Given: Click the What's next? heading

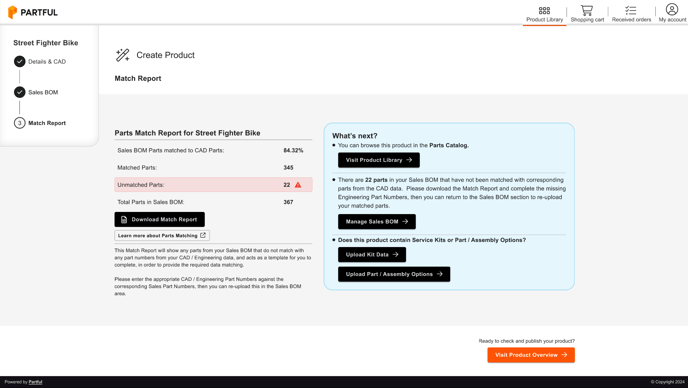Looking at the screenshot, I should (355, 136).
